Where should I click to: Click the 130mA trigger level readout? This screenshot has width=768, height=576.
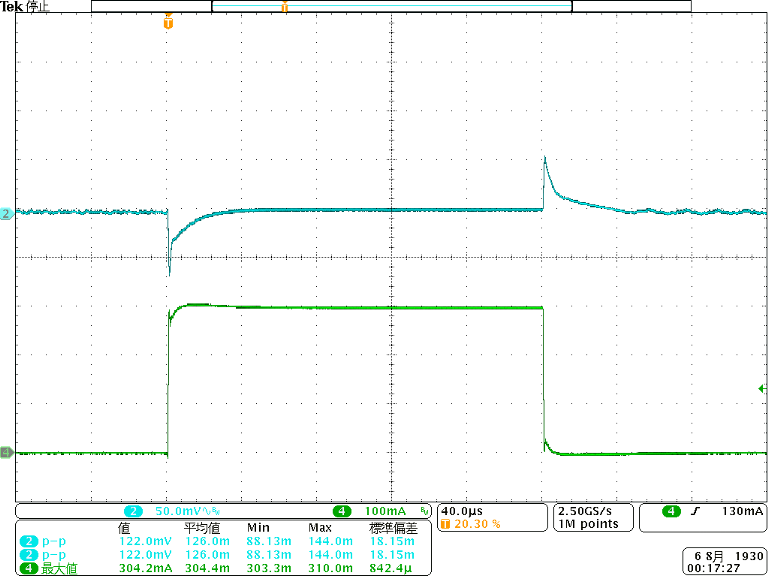[x=741, y=511]
